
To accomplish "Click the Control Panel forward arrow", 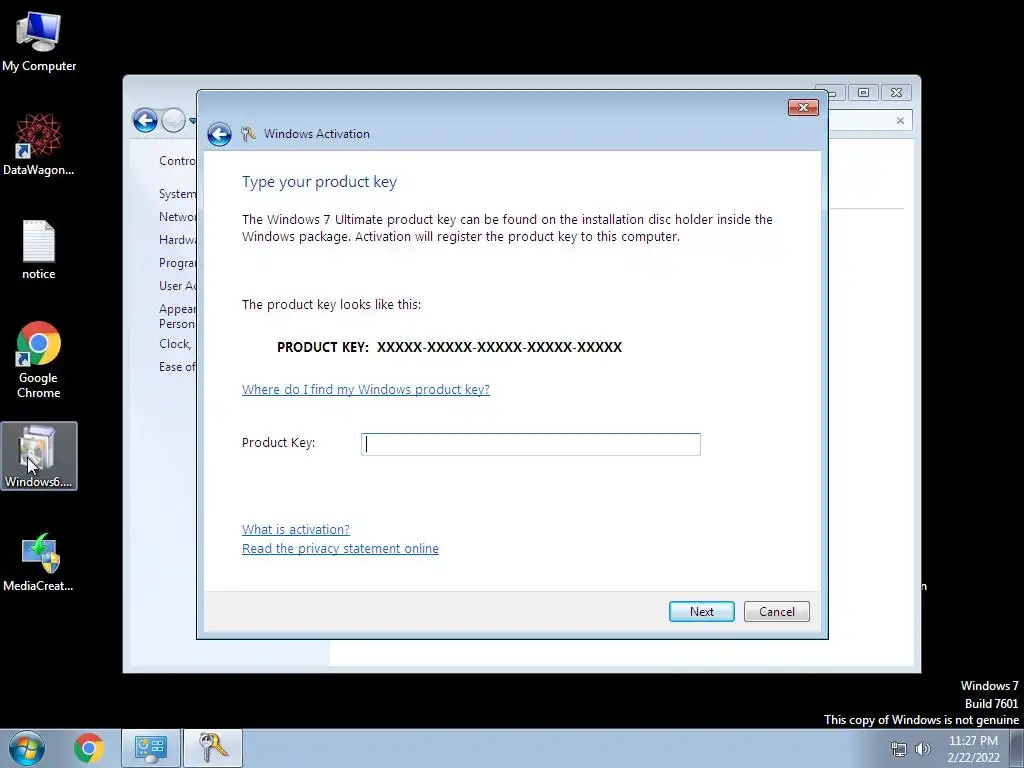I will [173, 120].
